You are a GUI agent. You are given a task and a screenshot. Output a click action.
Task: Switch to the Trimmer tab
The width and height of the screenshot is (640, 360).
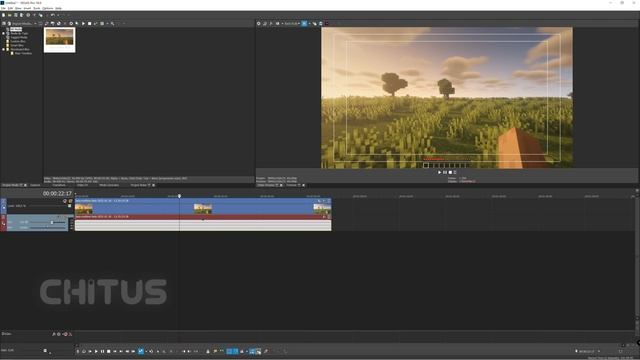pos(293,185)
